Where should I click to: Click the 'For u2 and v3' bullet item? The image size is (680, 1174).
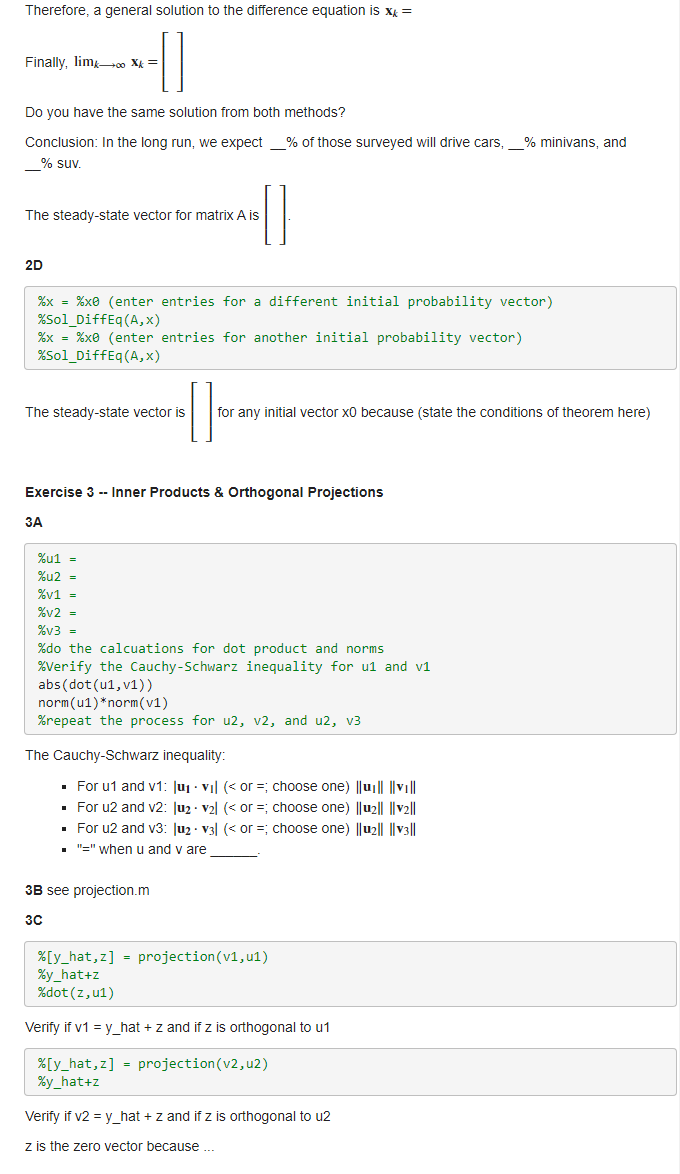coord(247,829)
